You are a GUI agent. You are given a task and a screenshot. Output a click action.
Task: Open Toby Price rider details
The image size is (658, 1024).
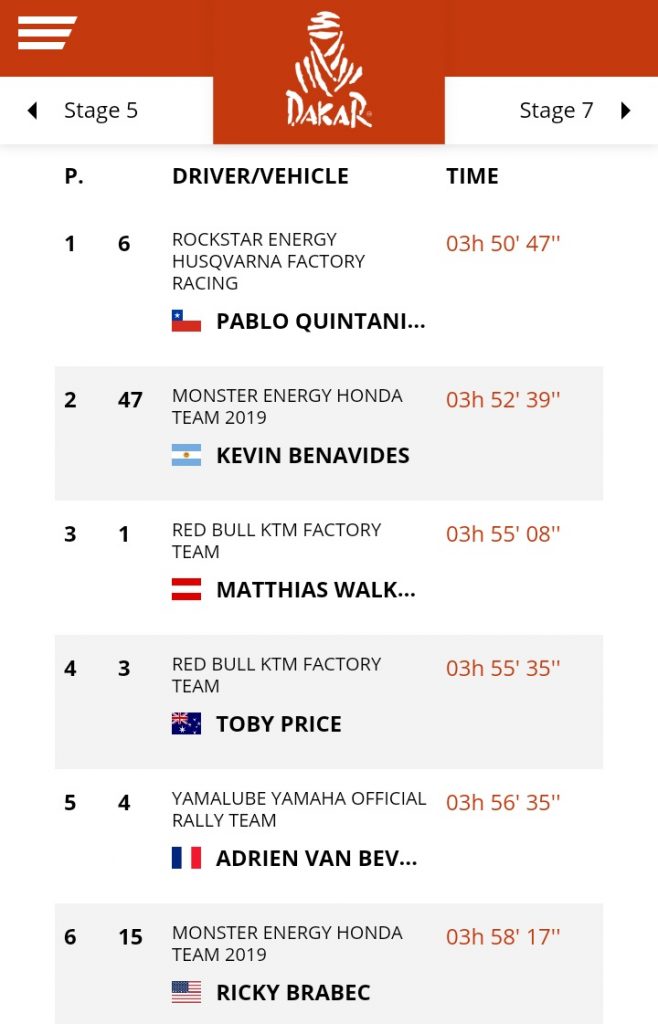[278, 724]
